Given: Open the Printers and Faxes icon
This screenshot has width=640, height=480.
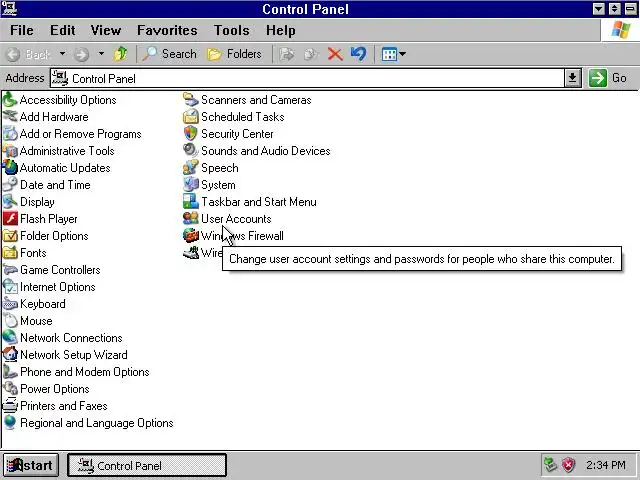Looking at the screenshot, I should point(10,406).
